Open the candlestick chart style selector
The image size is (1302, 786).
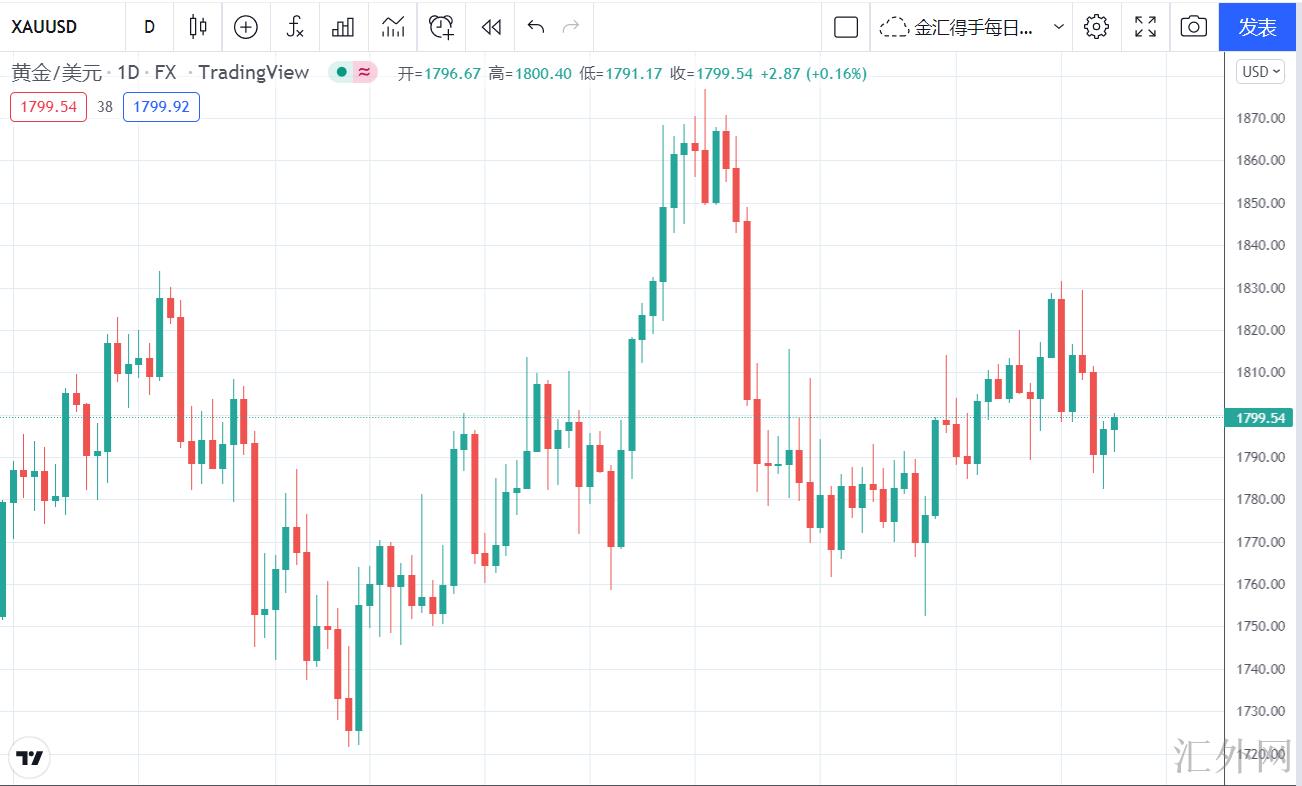[x=198, y=27]
